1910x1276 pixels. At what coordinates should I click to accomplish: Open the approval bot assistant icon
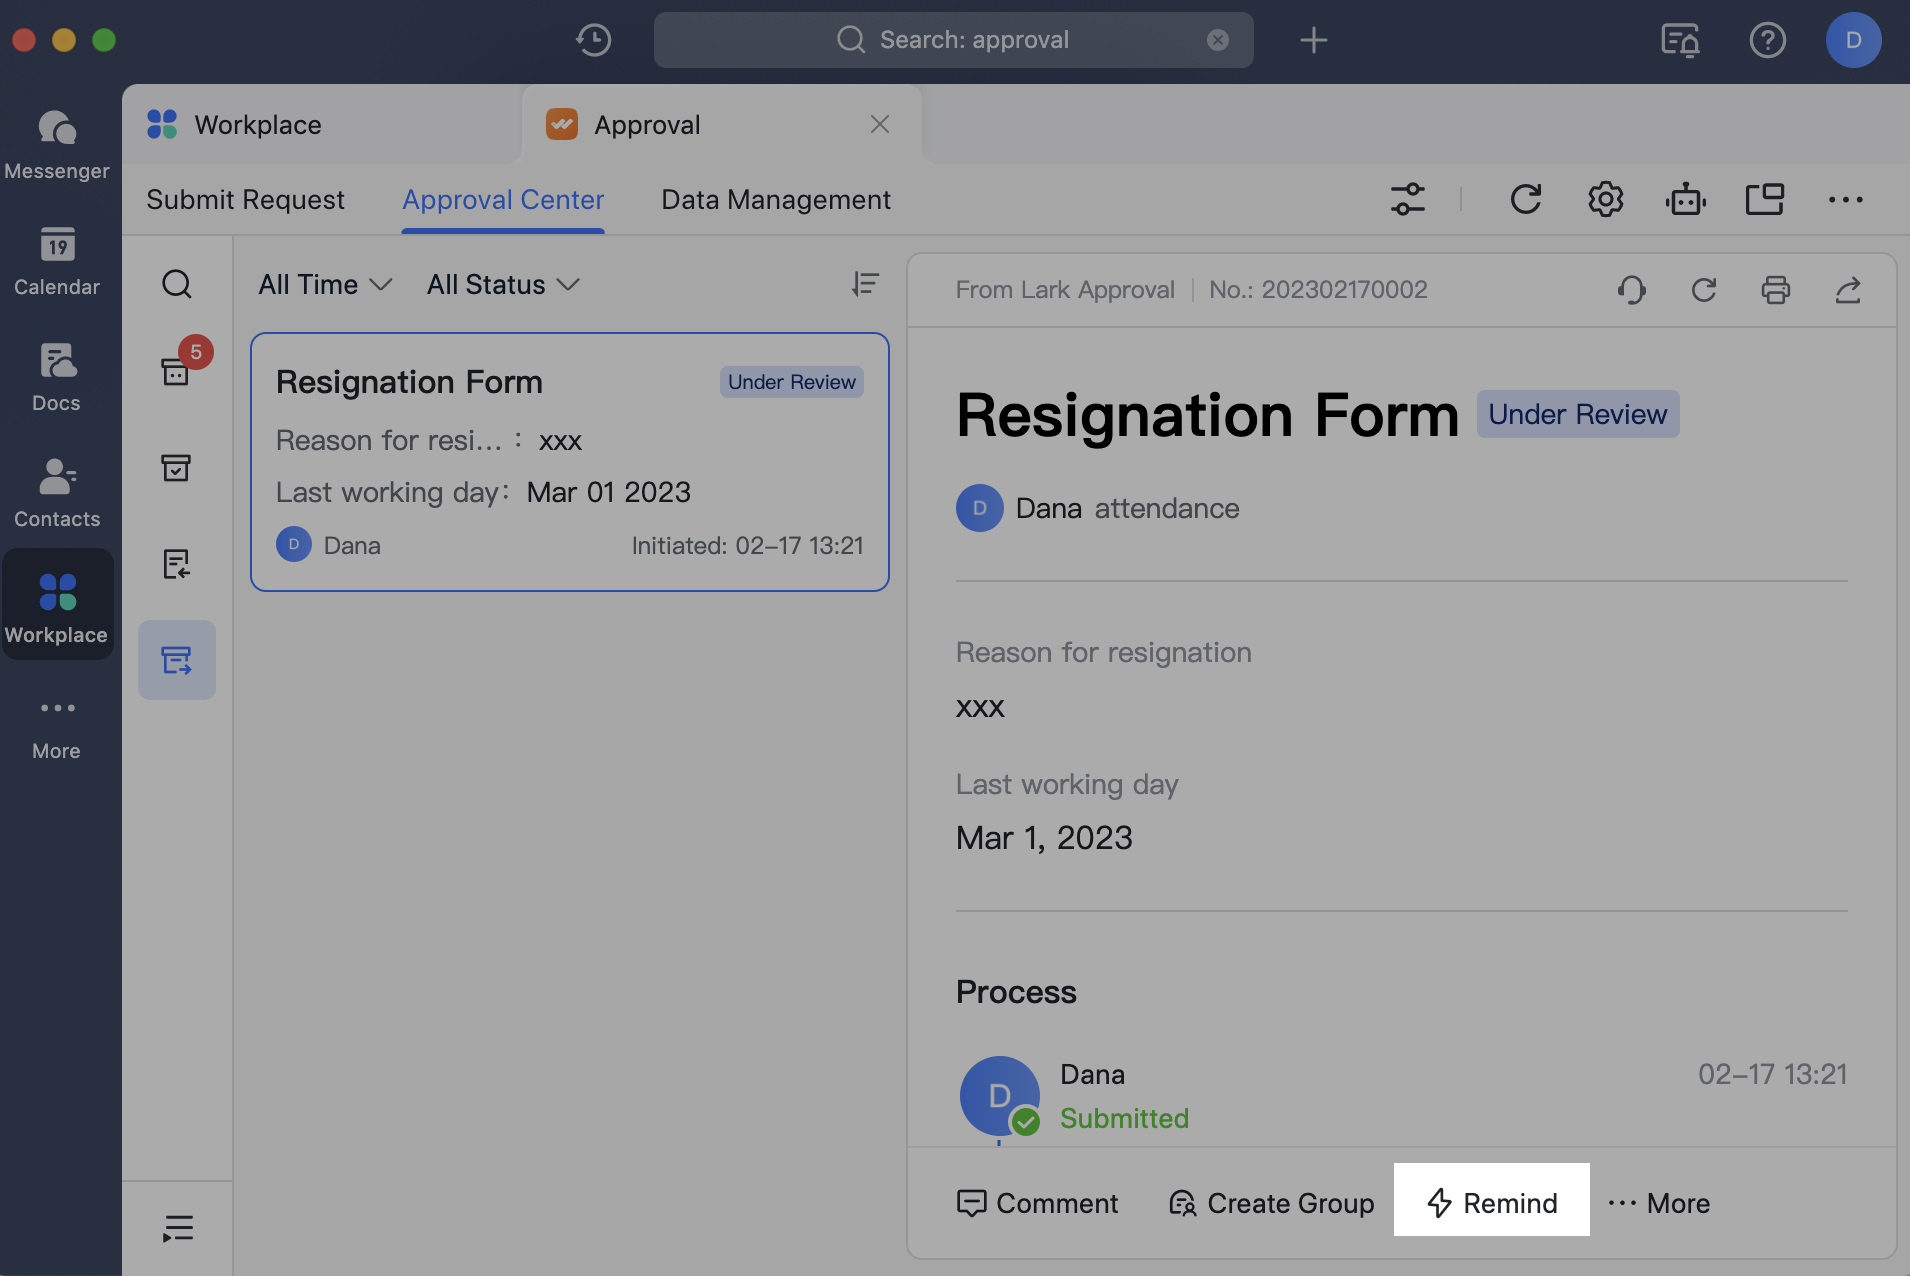(1685, 199)
